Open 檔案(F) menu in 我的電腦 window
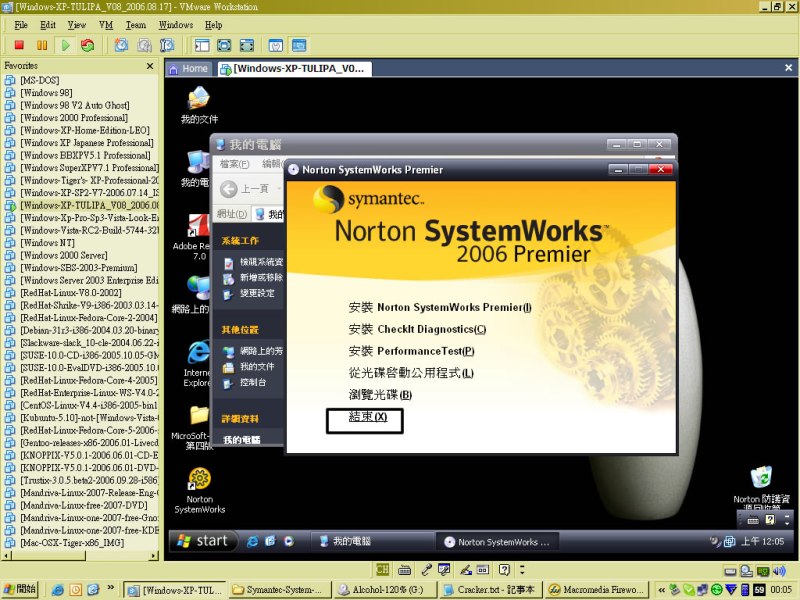Screen dimensions: 800x600 point(234,164)
